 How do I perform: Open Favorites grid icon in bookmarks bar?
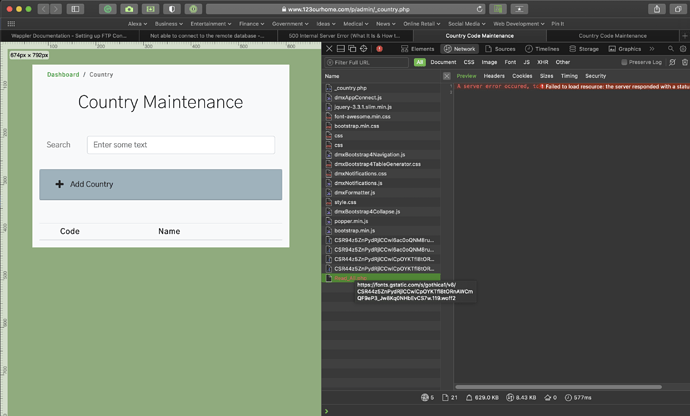click(11, 24)
